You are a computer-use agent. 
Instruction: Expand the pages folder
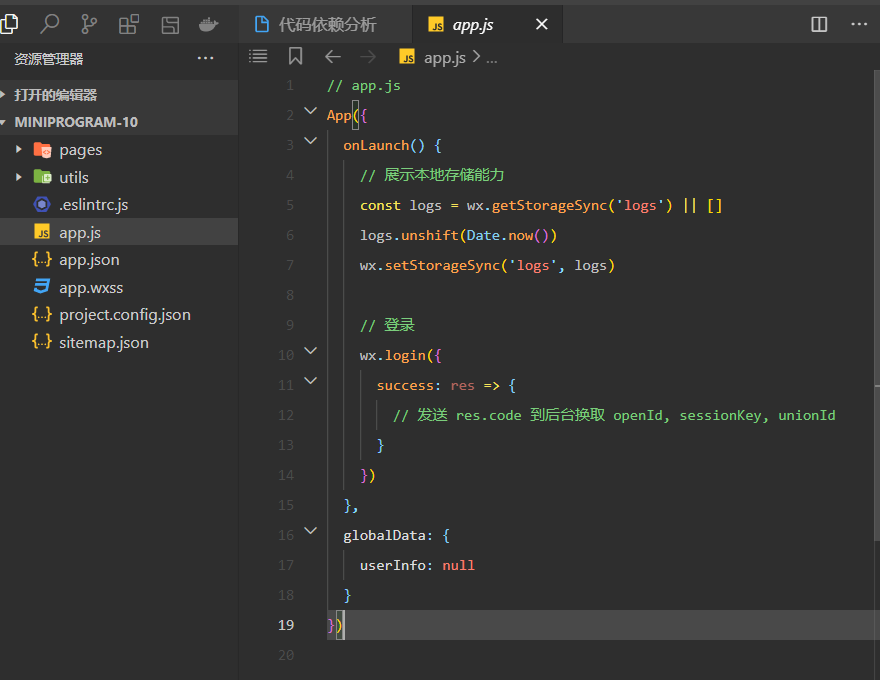[19, 150]
